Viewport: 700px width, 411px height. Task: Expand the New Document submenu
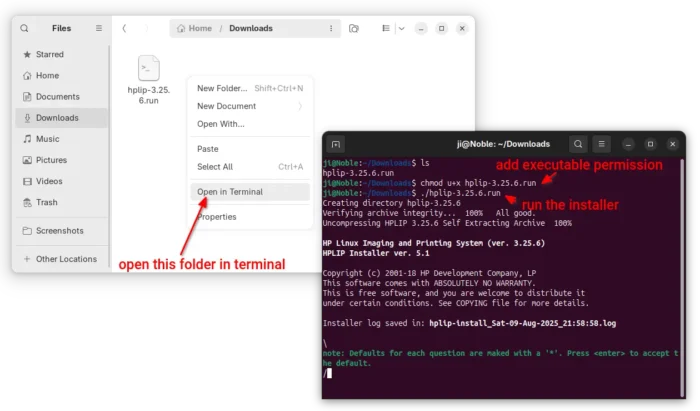tap(250, 106)
